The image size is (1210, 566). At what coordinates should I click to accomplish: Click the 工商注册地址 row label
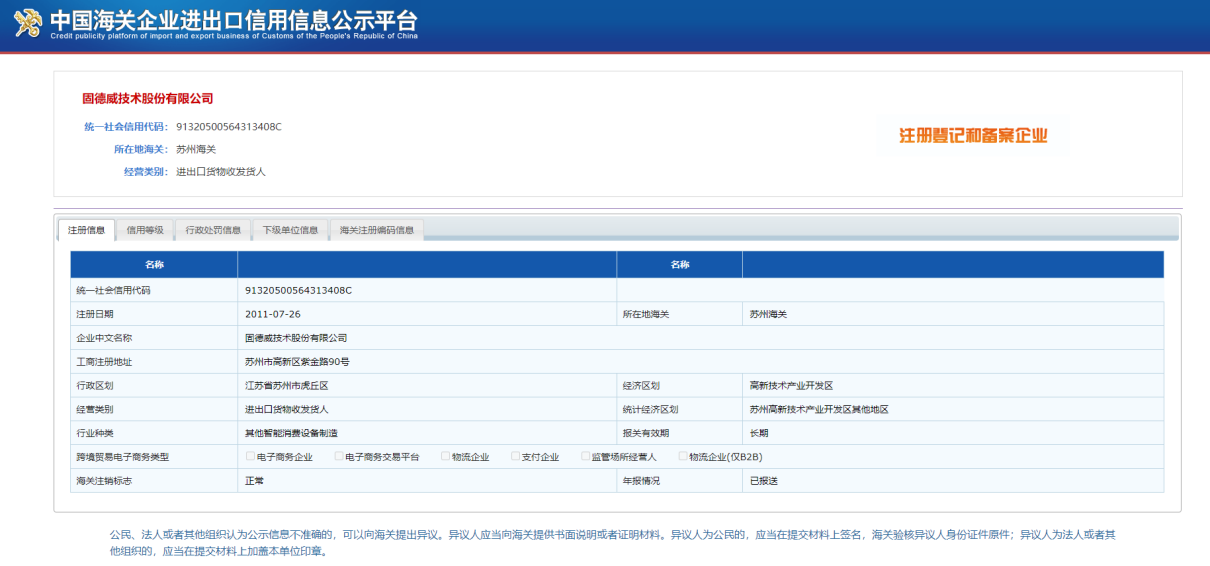[x=104, y=362]
